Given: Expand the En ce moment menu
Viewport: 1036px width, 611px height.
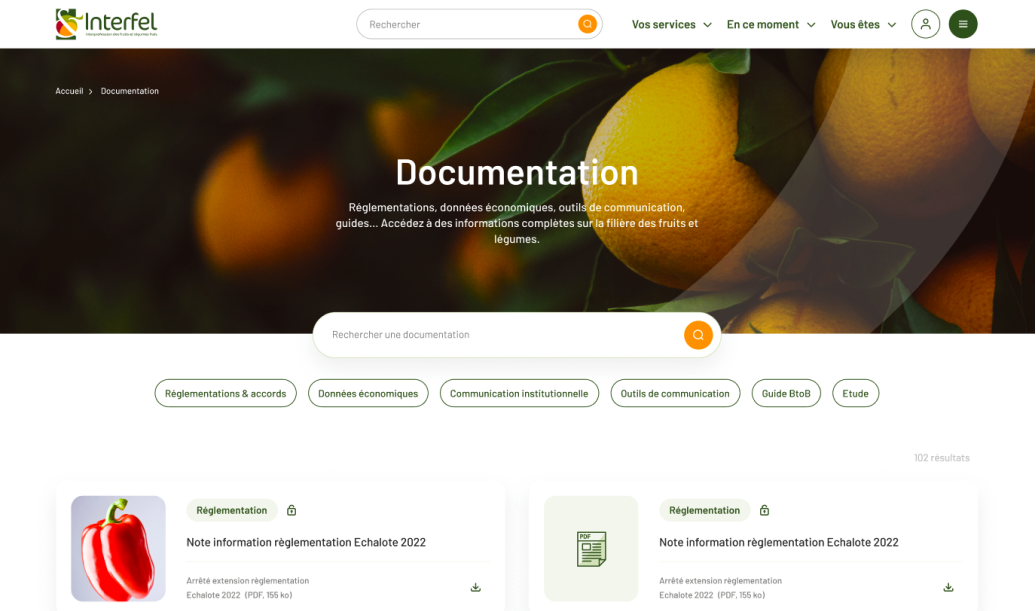Looking at the screenshot, I should pyautogui.click(x=770, y=25).
